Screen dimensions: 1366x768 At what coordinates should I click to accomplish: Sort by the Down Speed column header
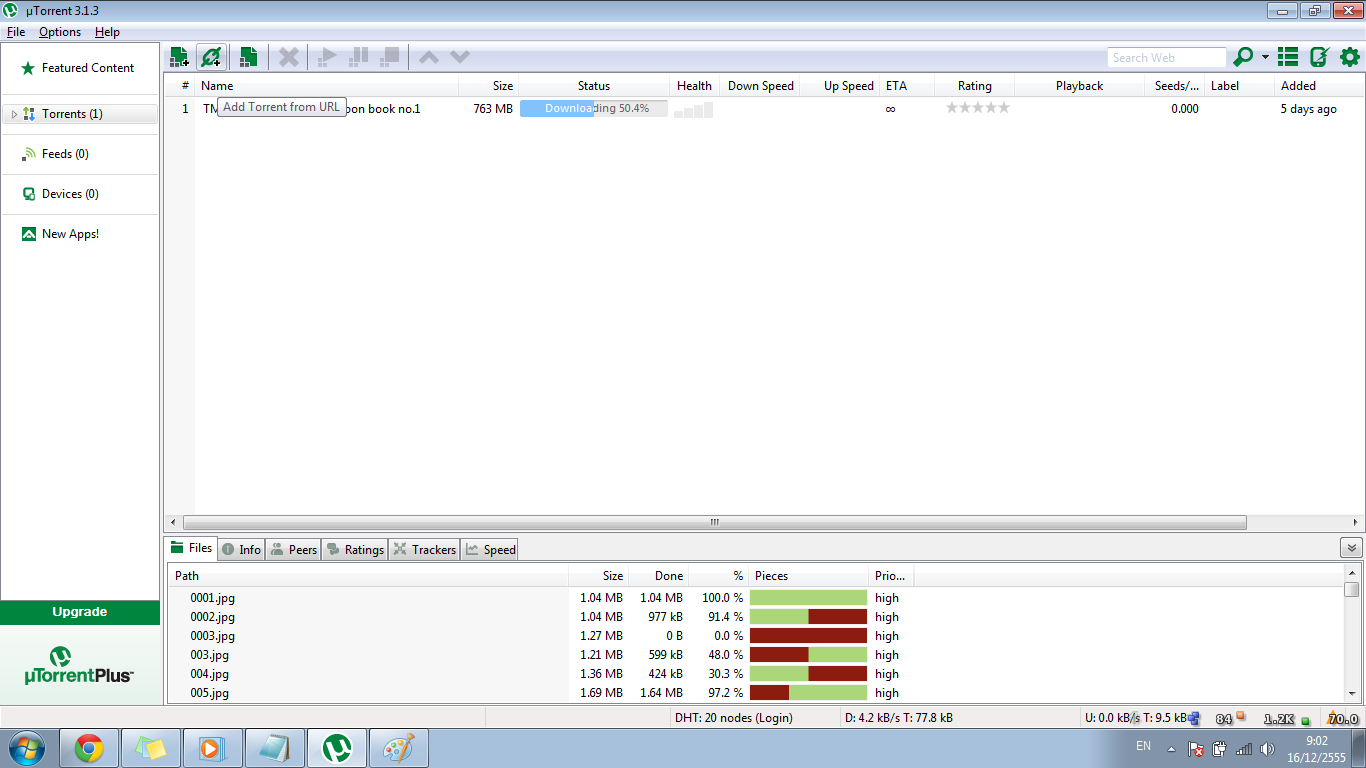coord(760,86)
